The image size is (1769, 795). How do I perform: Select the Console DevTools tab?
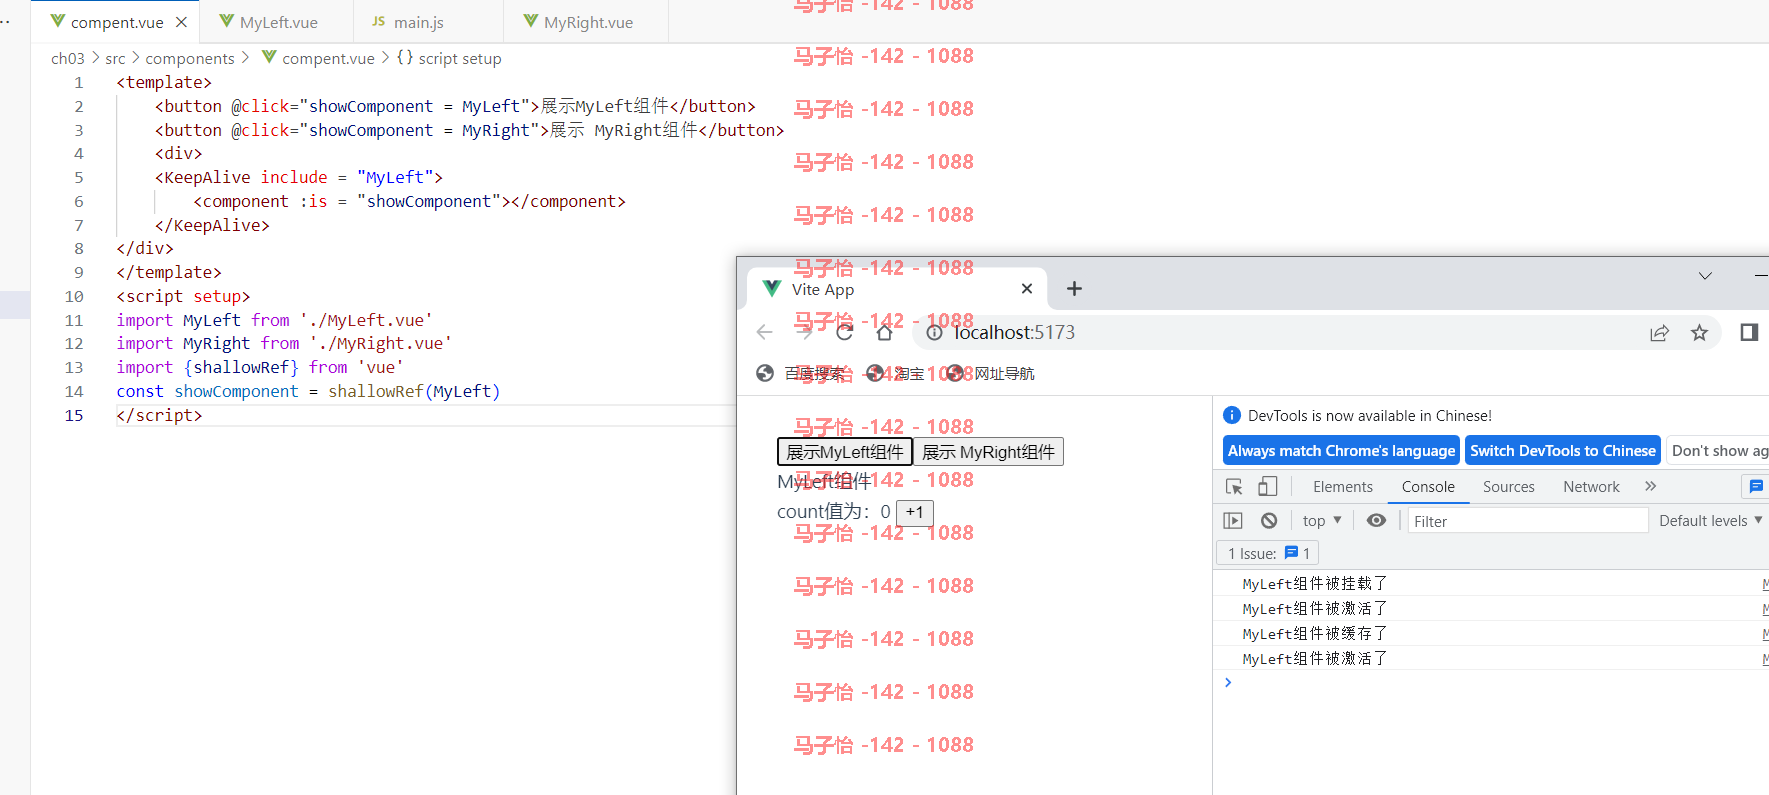(1428, 487)
